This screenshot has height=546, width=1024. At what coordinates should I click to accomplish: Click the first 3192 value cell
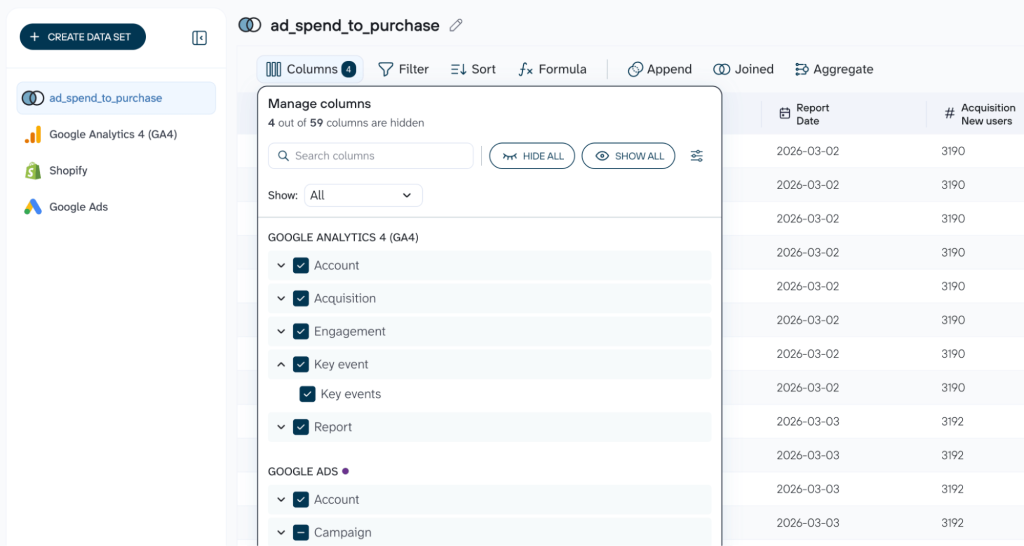pyautogui.click(x=953, y=421)
